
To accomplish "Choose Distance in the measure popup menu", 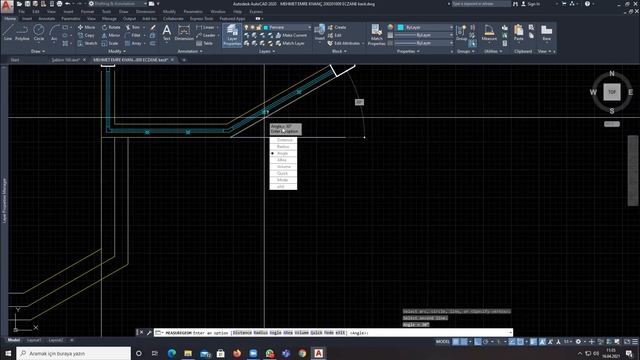I will click(x=283, y=140).
